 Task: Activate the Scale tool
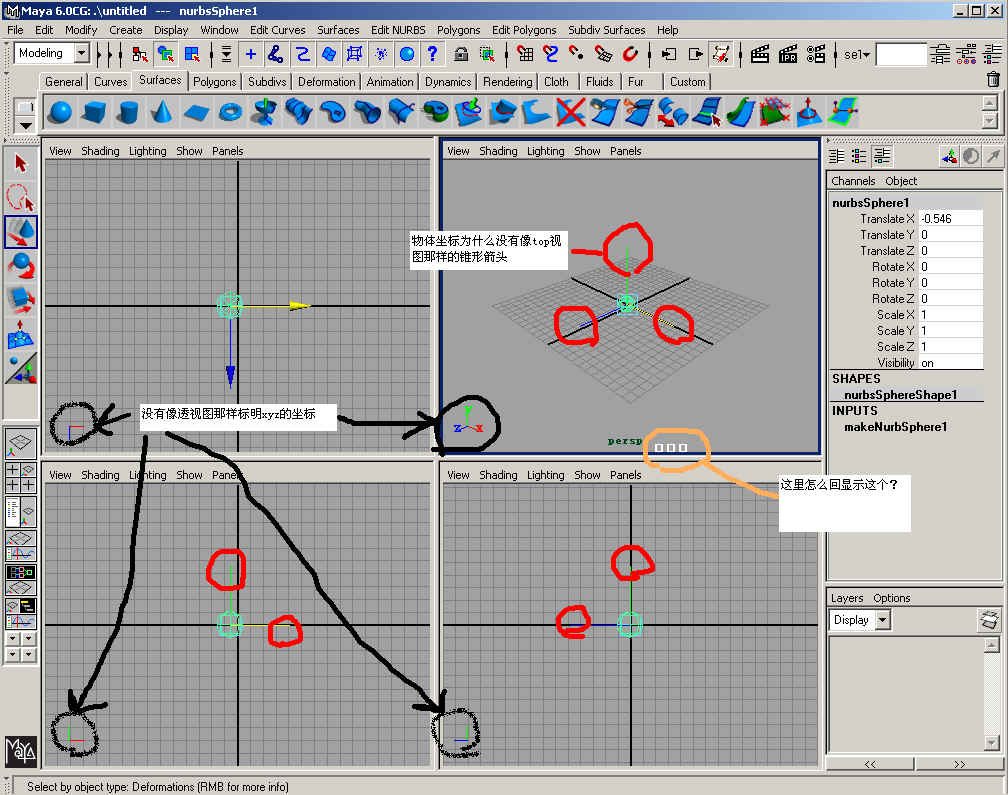(x=21, y=299)
